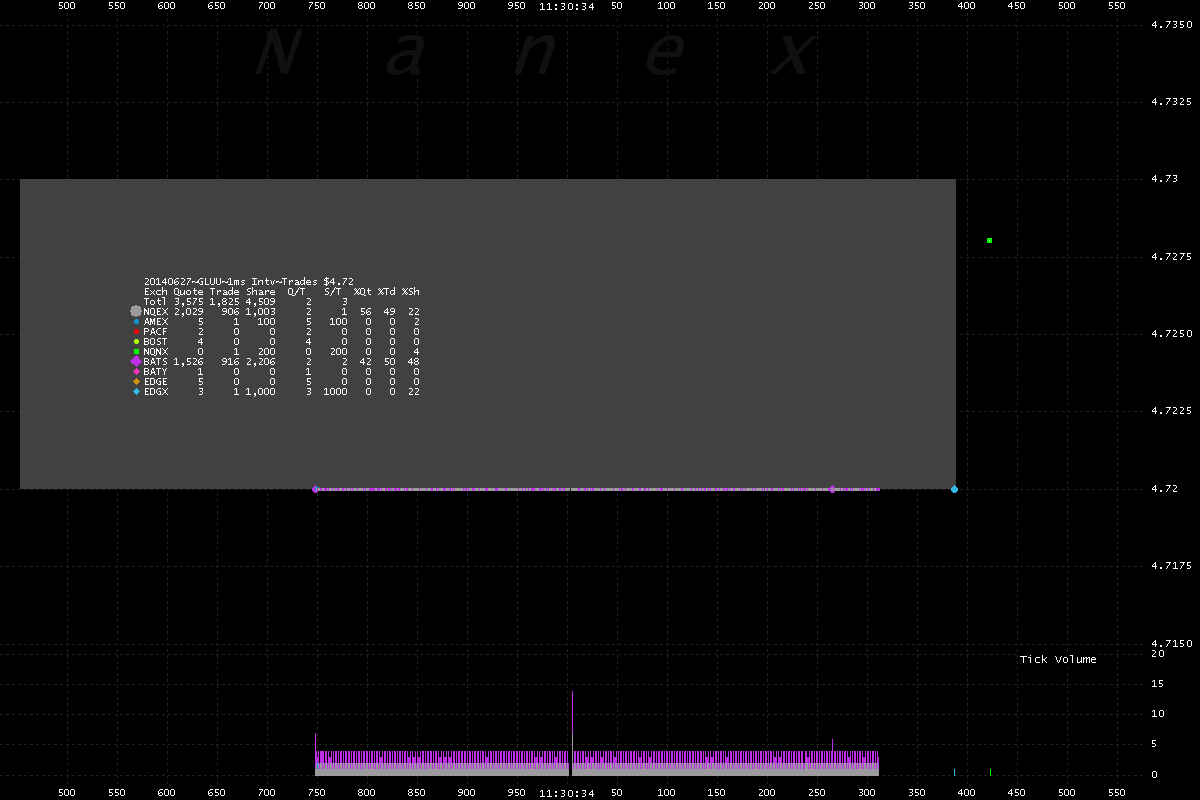This screenshot has height=800, width=1200.
Task: Click the '20' tick volume axis label
Action: point(1158,653)
